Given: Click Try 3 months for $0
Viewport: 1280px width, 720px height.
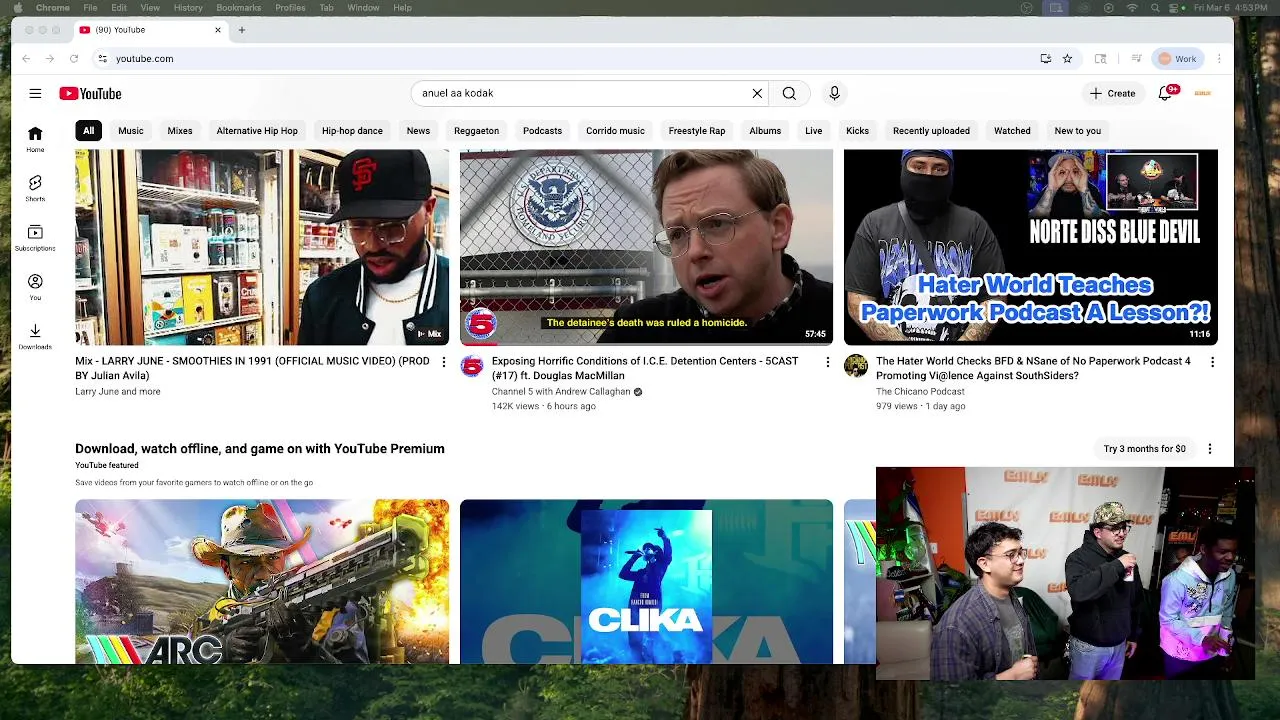Looking at the screenshot, I should [x=1144, y=449].
